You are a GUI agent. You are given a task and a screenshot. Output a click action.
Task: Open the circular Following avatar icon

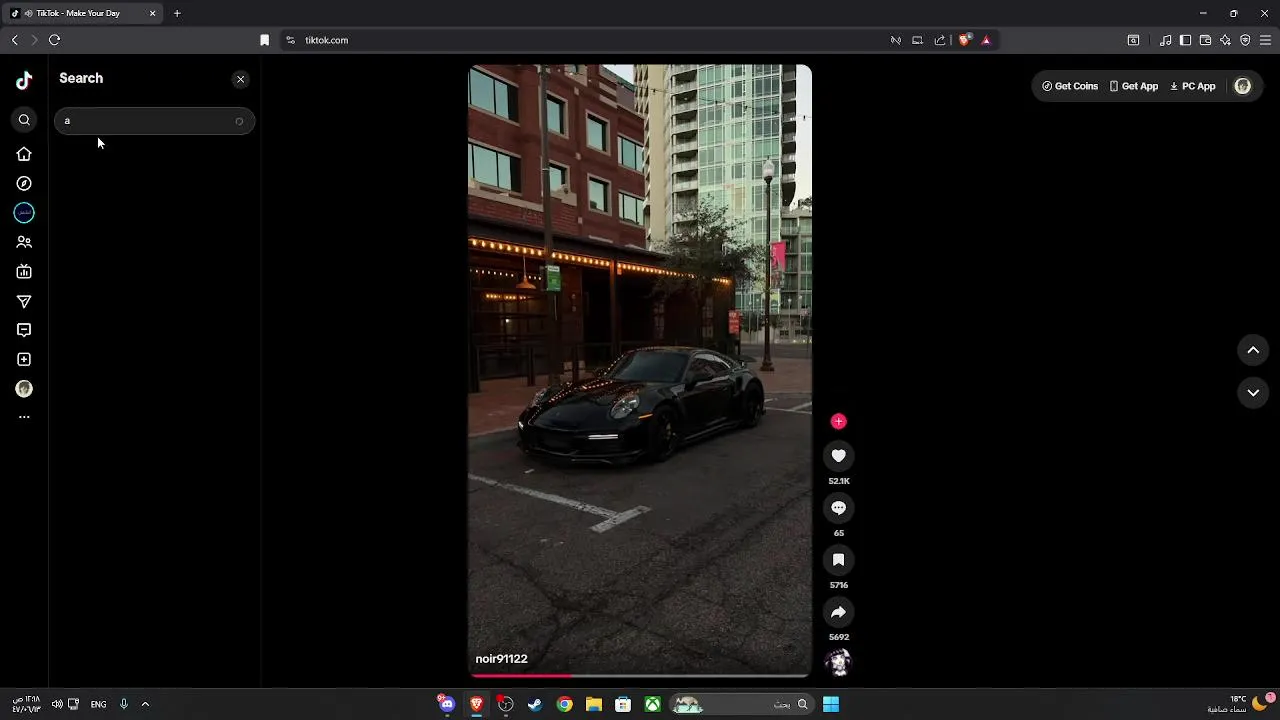pyautogui.click(x=24, y=213)
